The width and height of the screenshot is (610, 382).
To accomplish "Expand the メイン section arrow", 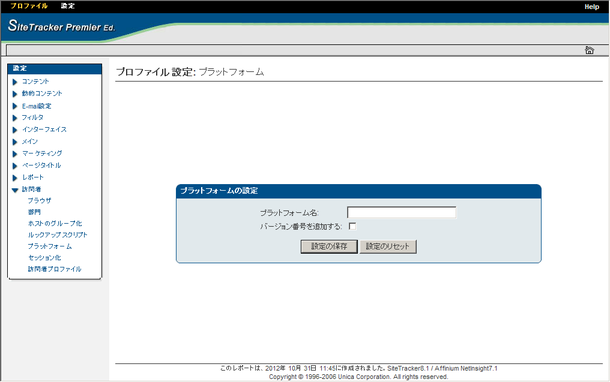I will click(15, 142).
